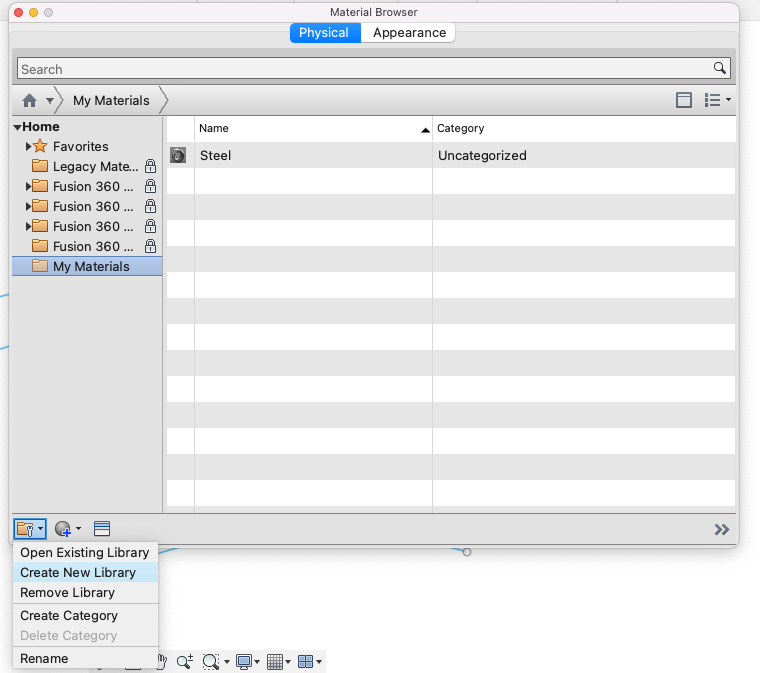760x673 pixels.
Task: Click the Search input field
Action: 373,68
